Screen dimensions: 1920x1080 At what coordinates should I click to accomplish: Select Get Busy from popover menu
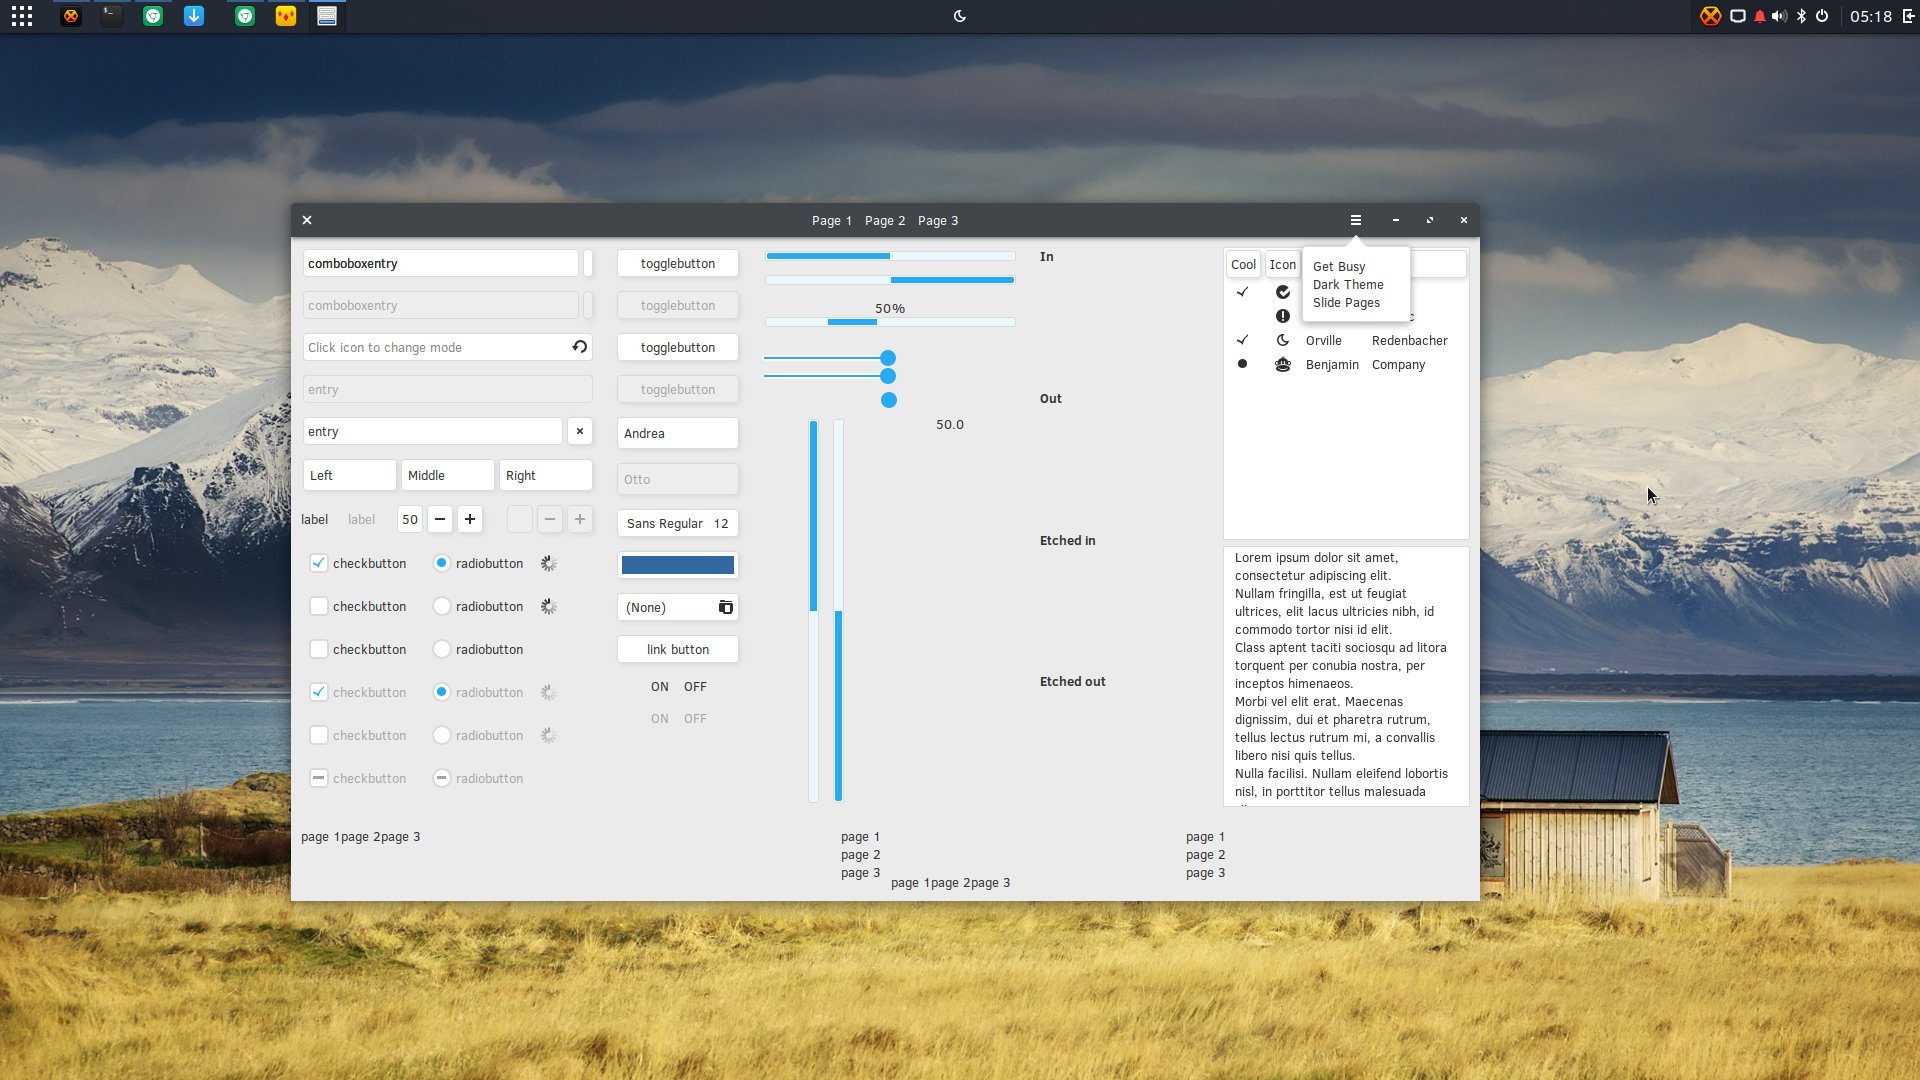coord(1339,267)
